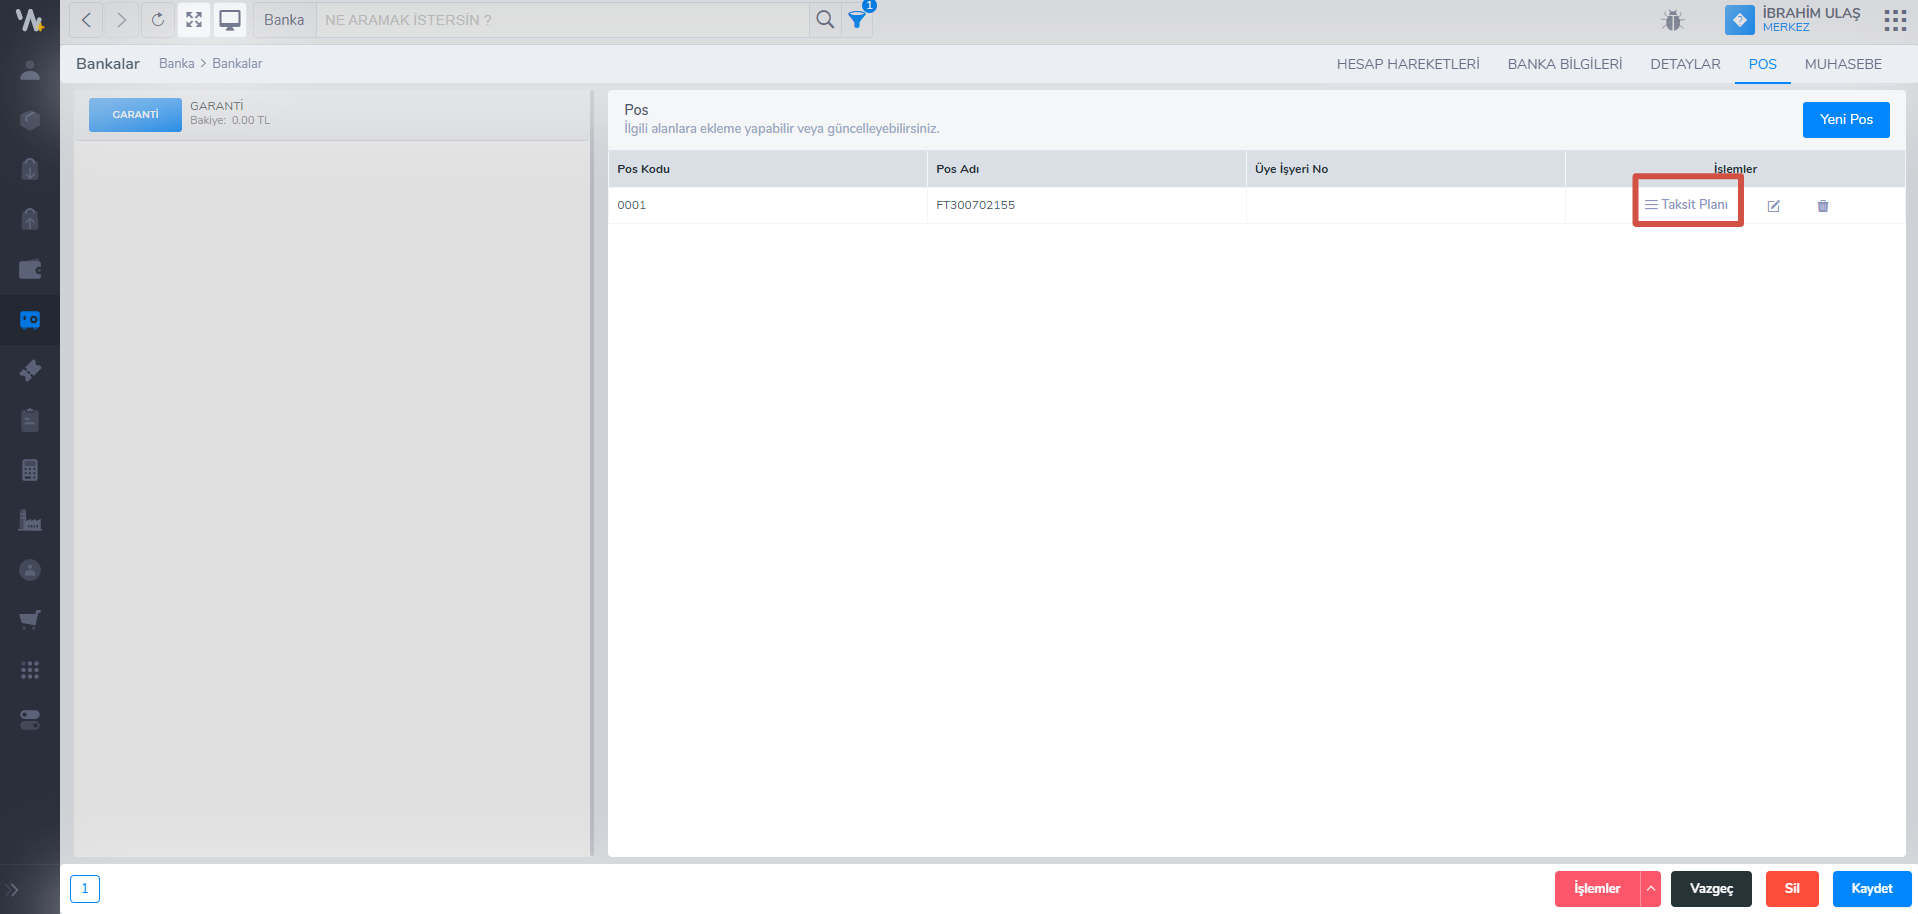
Task: Click the Yeni Pos button
Action: 1845,120
